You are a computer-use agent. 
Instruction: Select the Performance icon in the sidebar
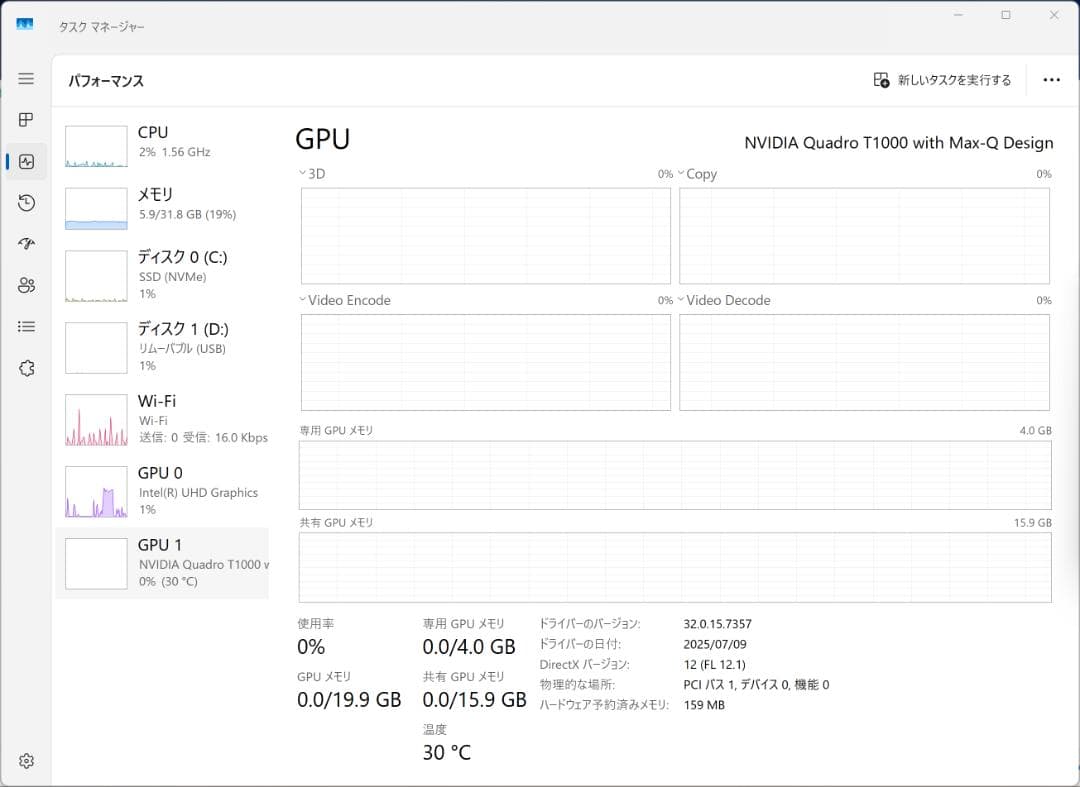26,161
